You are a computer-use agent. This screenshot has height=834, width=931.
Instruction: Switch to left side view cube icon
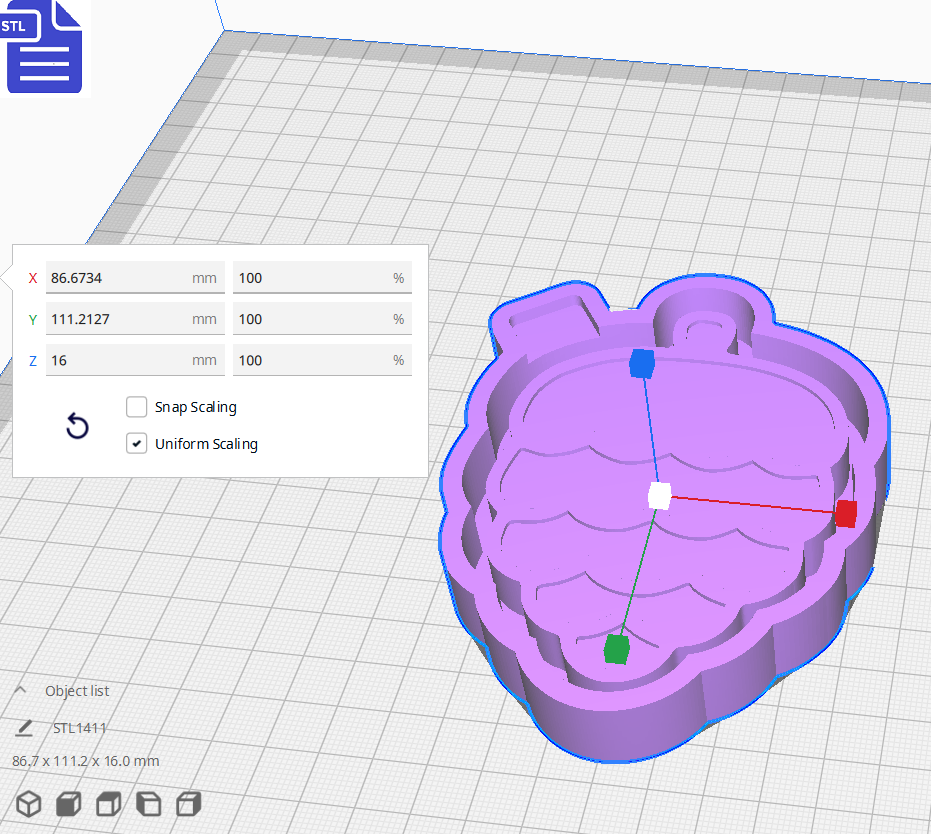(148, 803)
